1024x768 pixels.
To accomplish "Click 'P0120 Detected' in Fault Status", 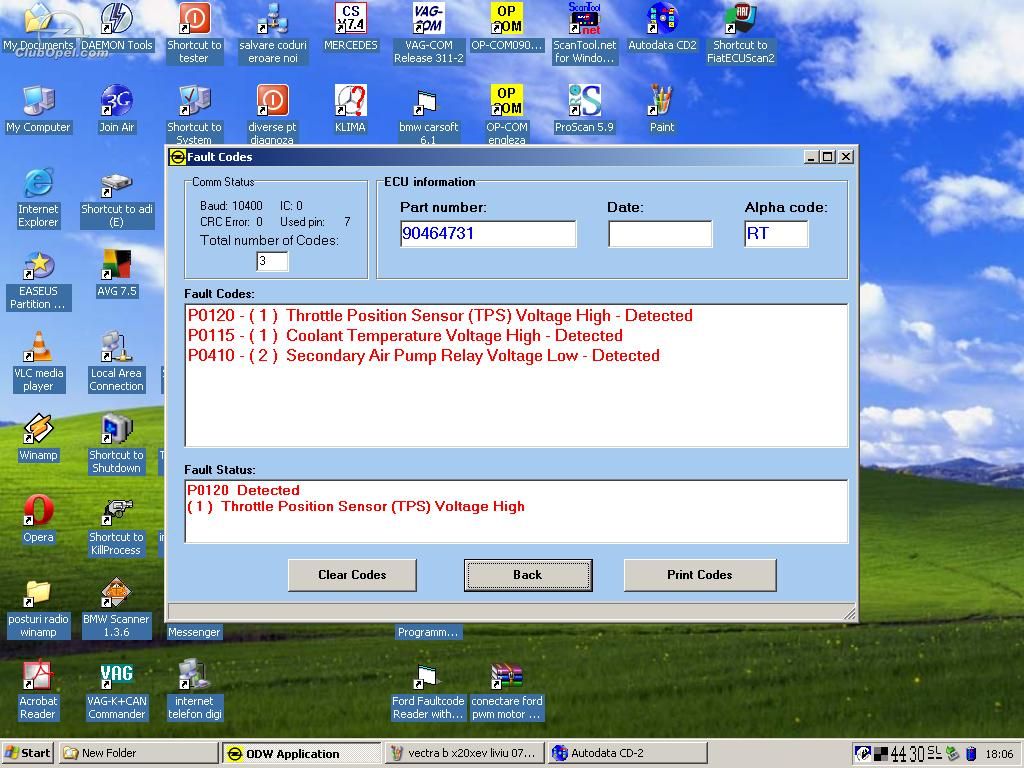I will pyautogui.click(x=243, y=490).
